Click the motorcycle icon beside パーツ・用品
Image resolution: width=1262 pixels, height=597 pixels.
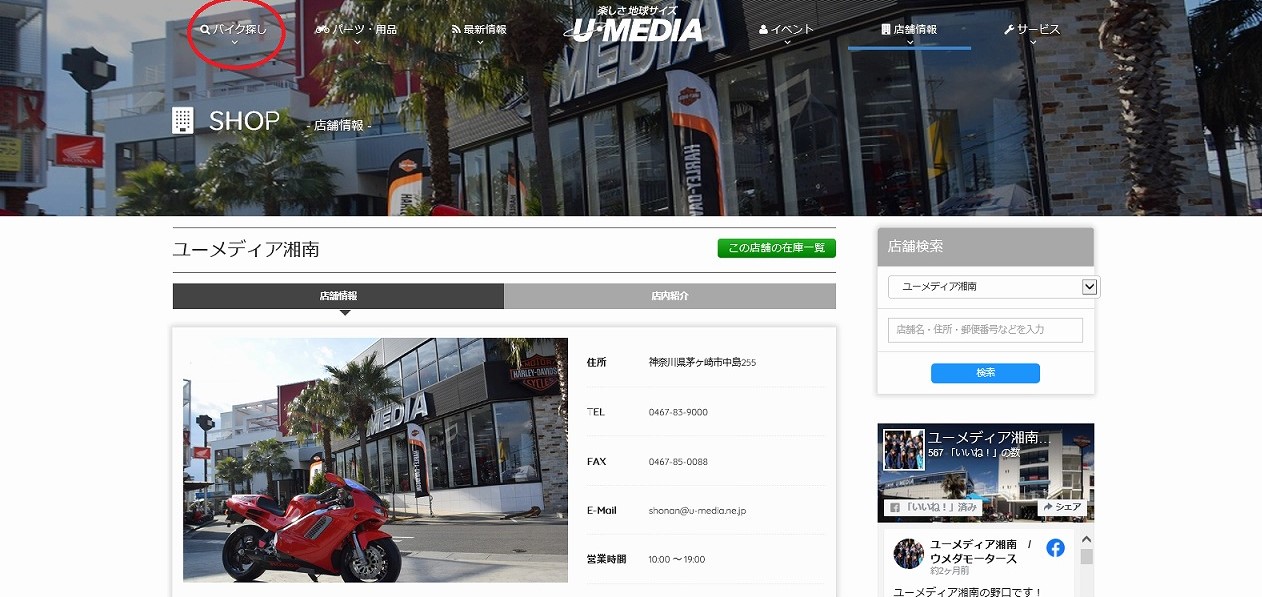[321, 30]
